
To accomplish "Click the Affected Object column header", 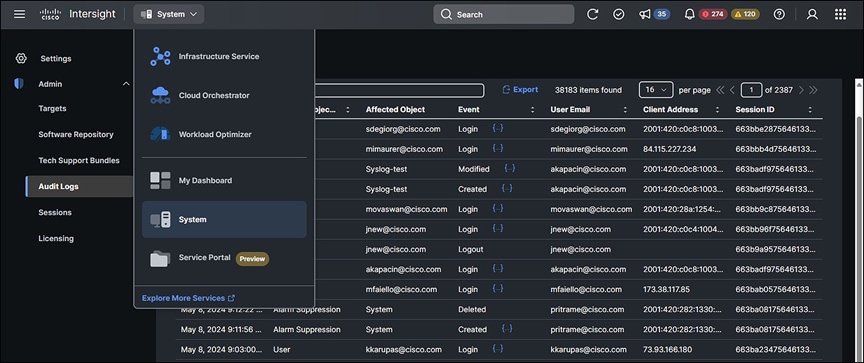I will [x=395, y=110].
